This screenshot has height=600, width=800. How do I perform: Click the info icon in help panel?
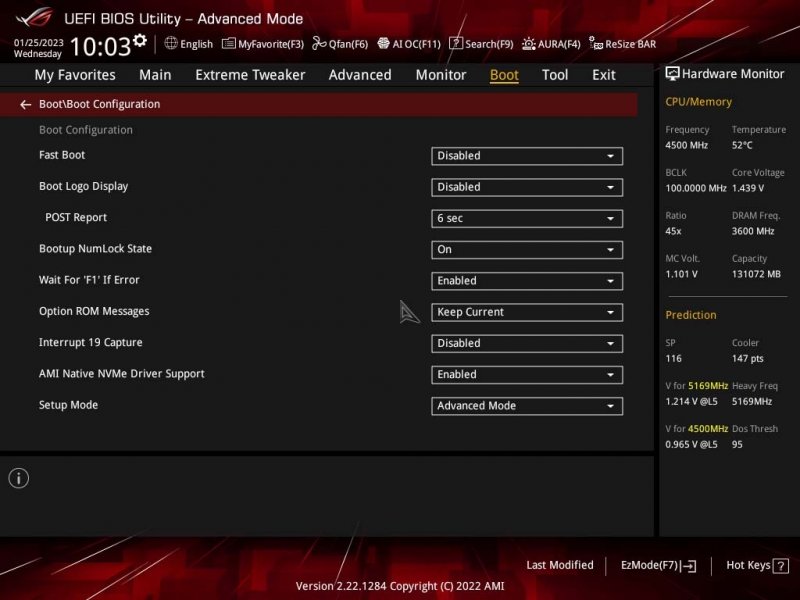[19, 478]
